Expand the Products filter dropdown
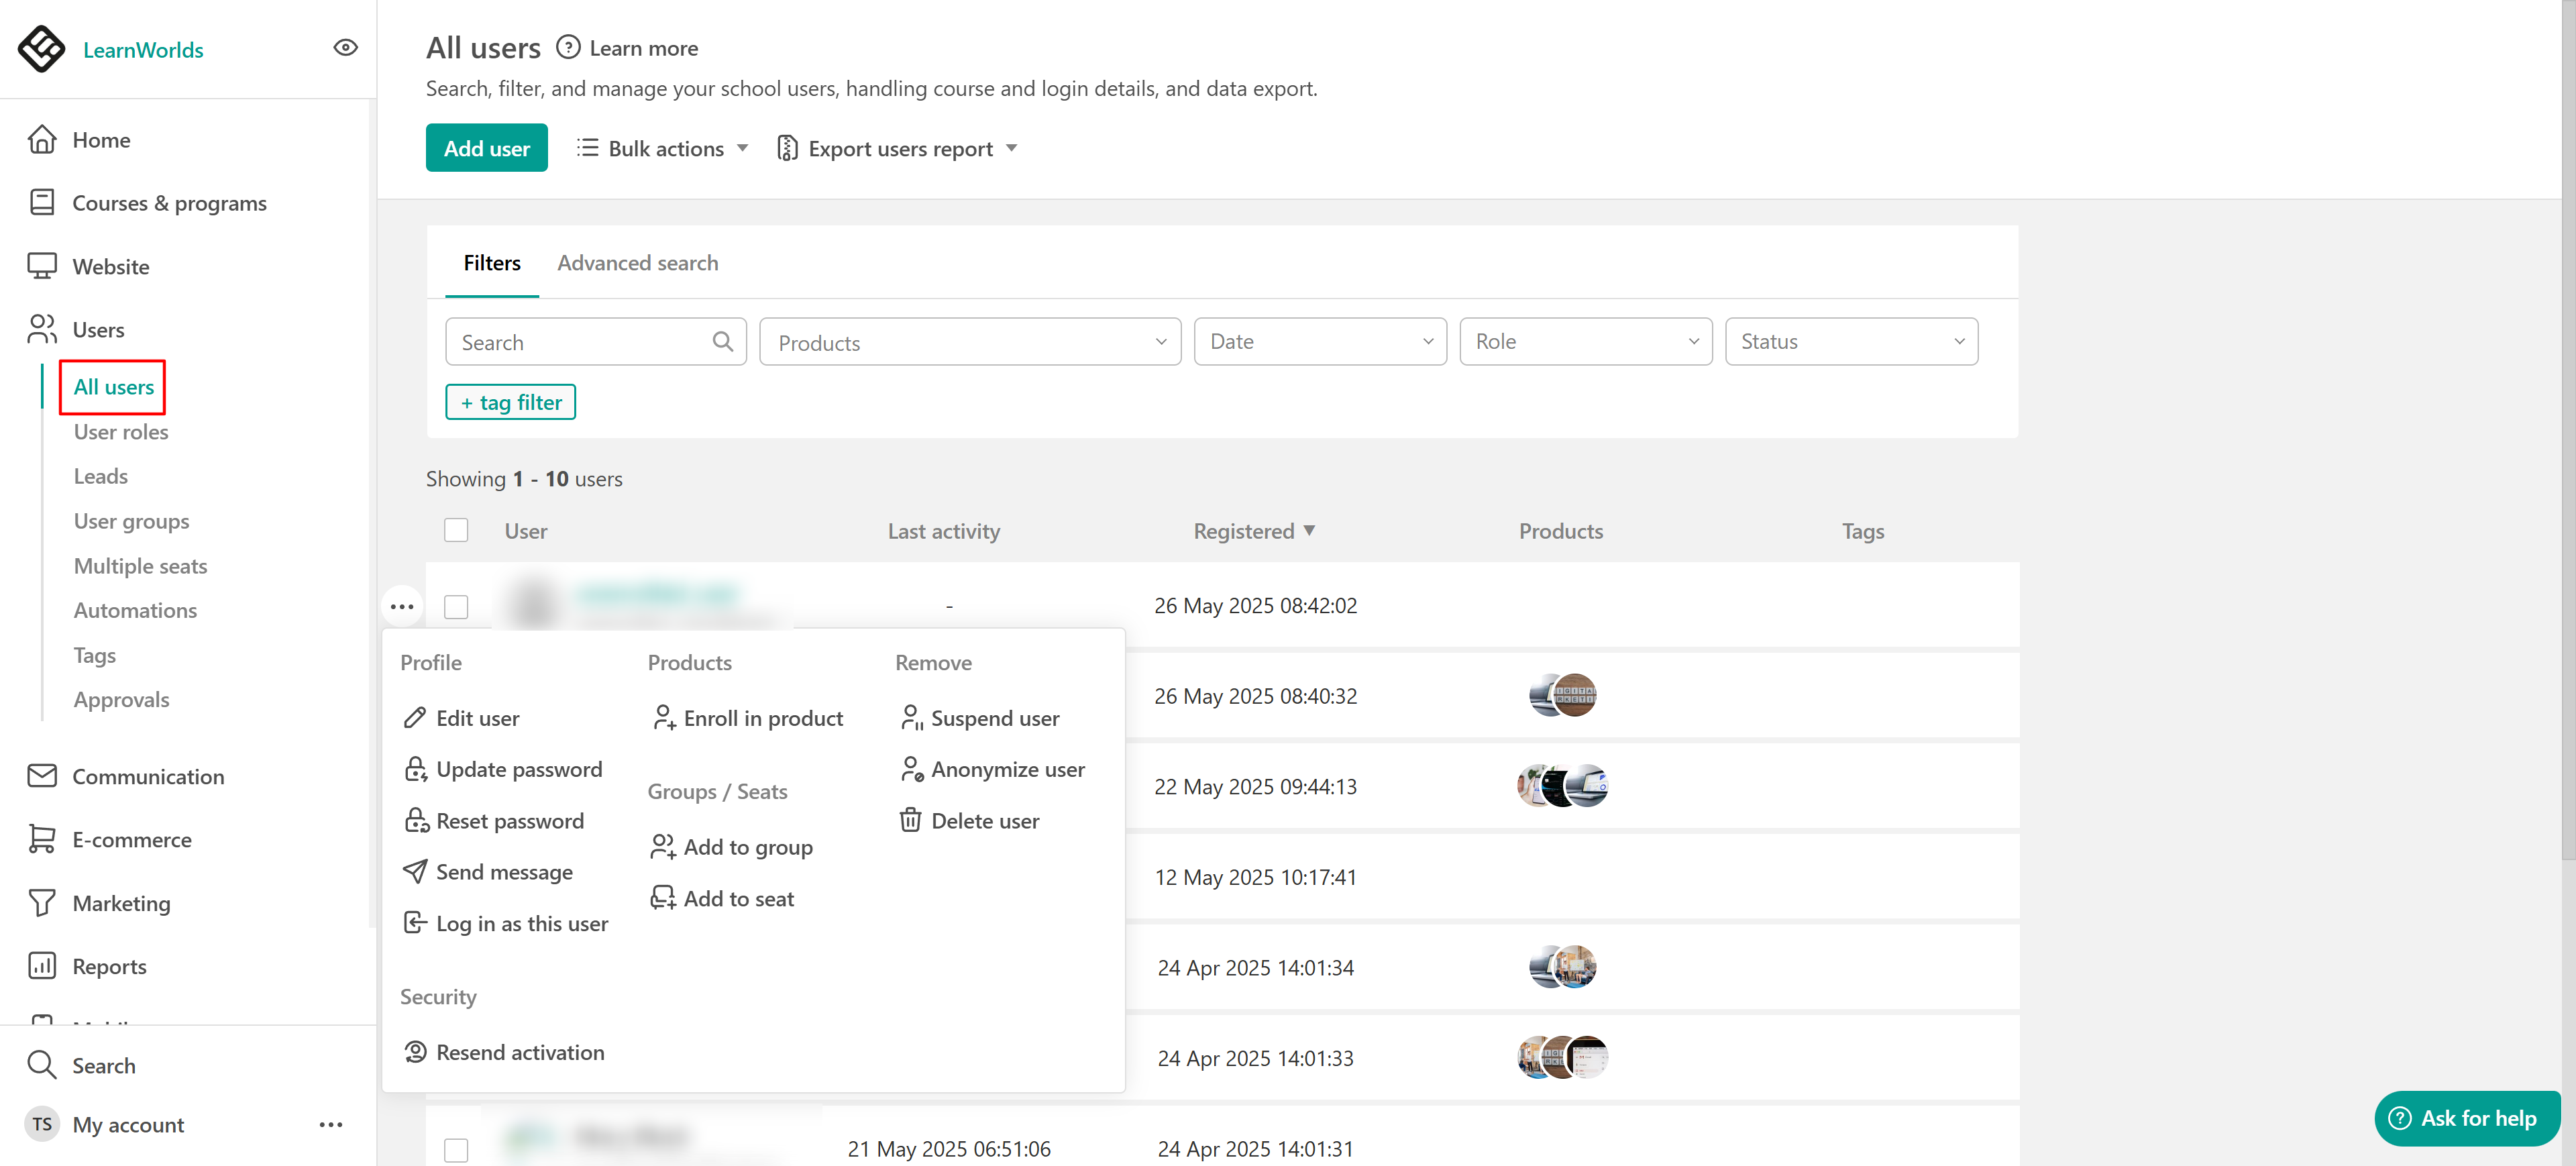The width and height of the screenshot is (2576, 1166). click(969, 342)
